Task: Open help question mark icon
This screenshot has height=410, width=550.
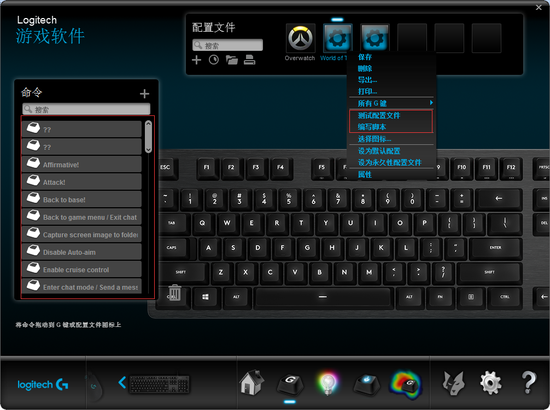Action: [528, 382]
